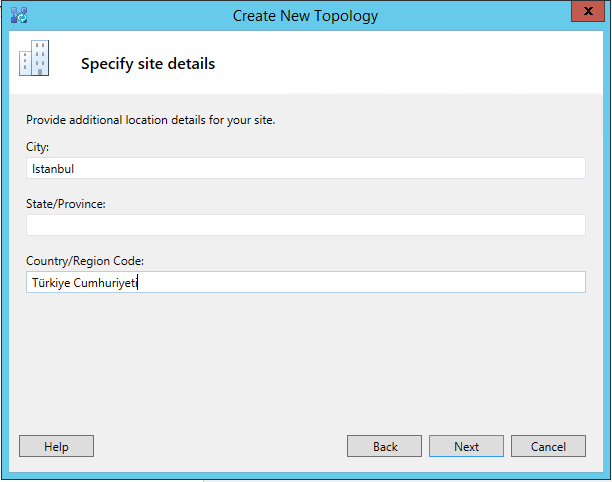Focus the Country/Region Code text box
This screenshot has height=482, width=612.
coord(306,282)
